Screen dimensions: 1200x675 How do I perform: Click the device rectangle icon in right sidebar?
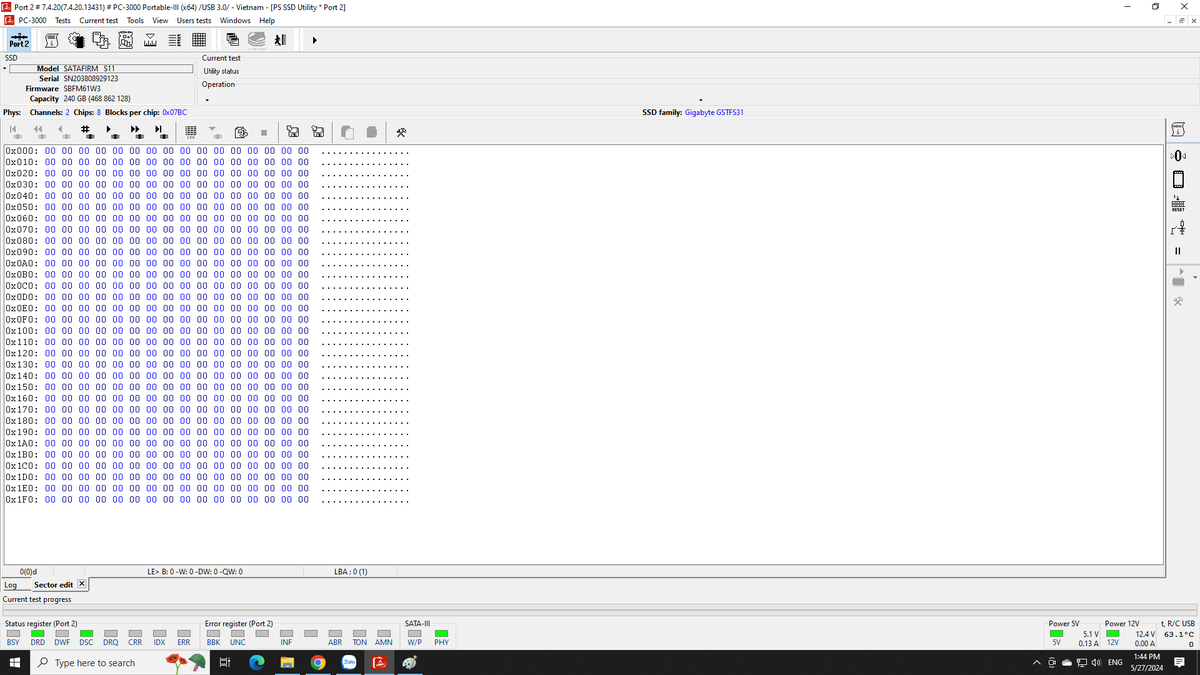click(1178, 179)
